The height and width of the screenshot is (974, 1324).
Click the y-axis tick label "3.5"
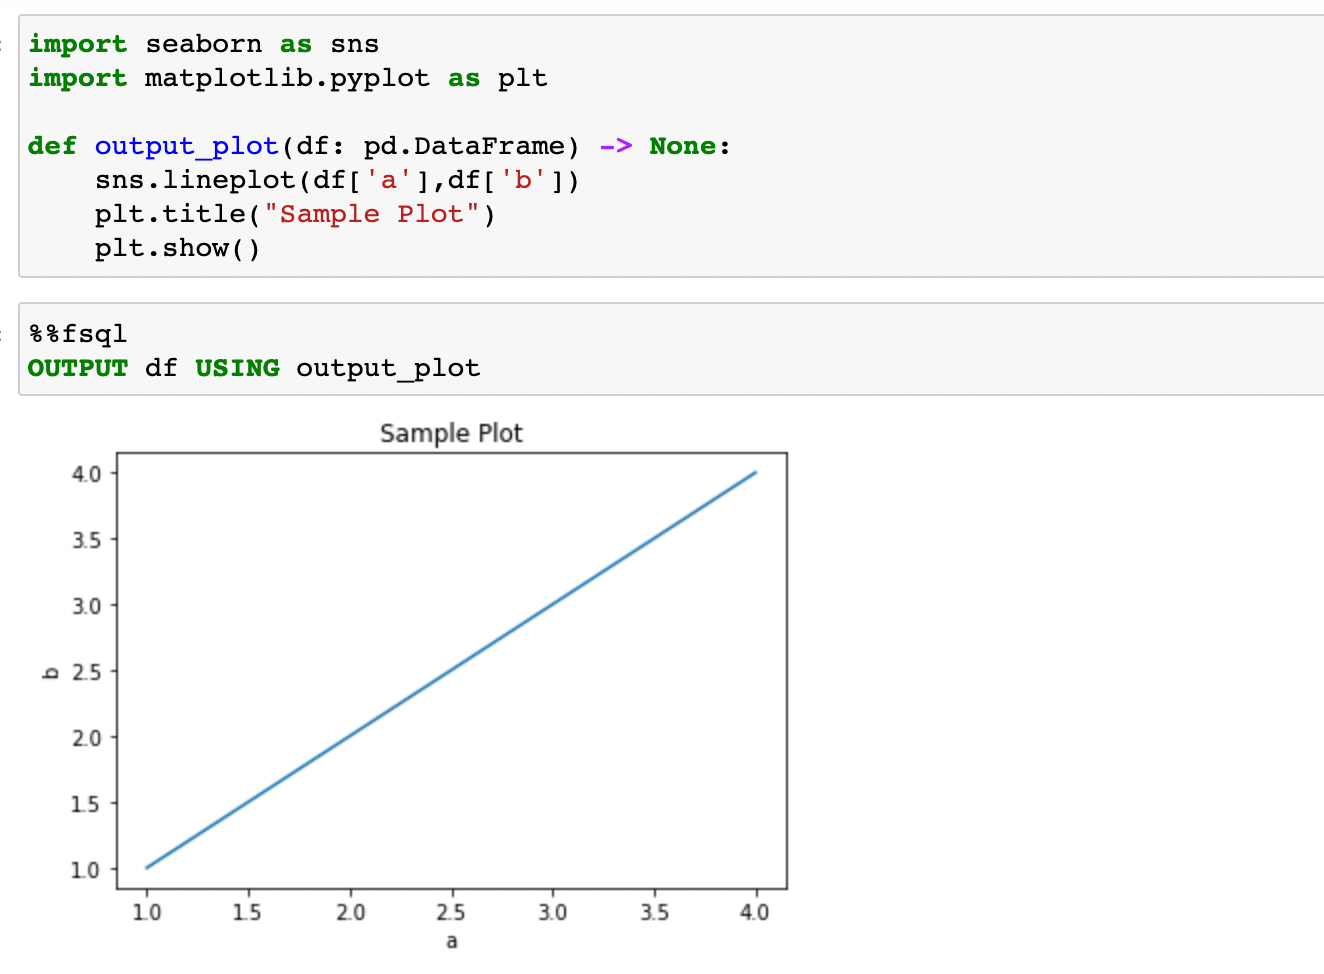86,540
